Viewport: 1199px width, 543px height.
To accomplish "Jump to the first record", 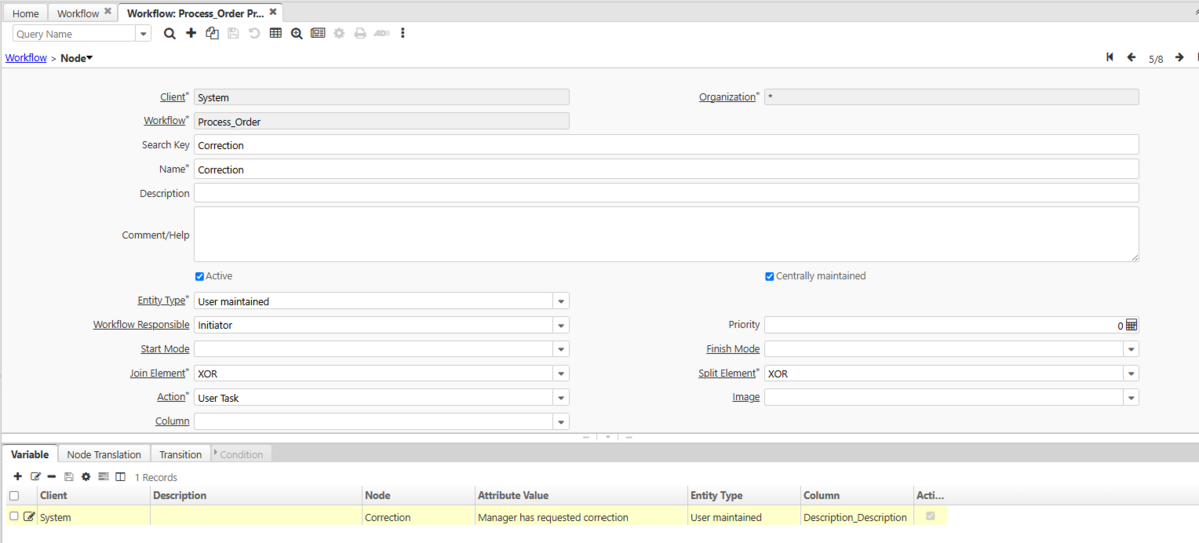I will point(1110,58).
